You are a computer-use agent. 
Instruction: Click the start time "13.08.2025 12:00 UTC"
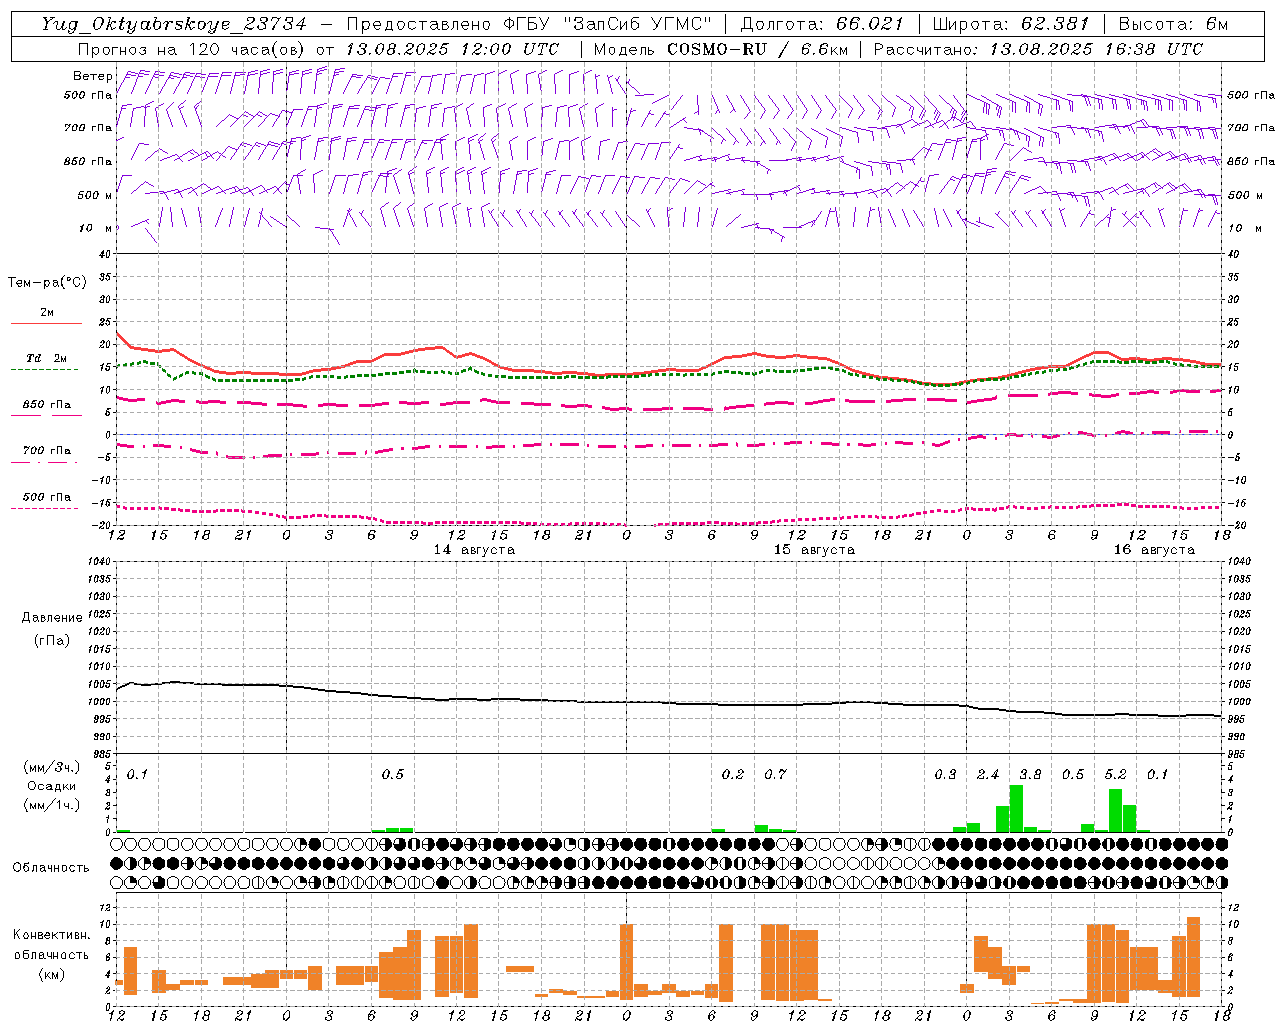452,49
